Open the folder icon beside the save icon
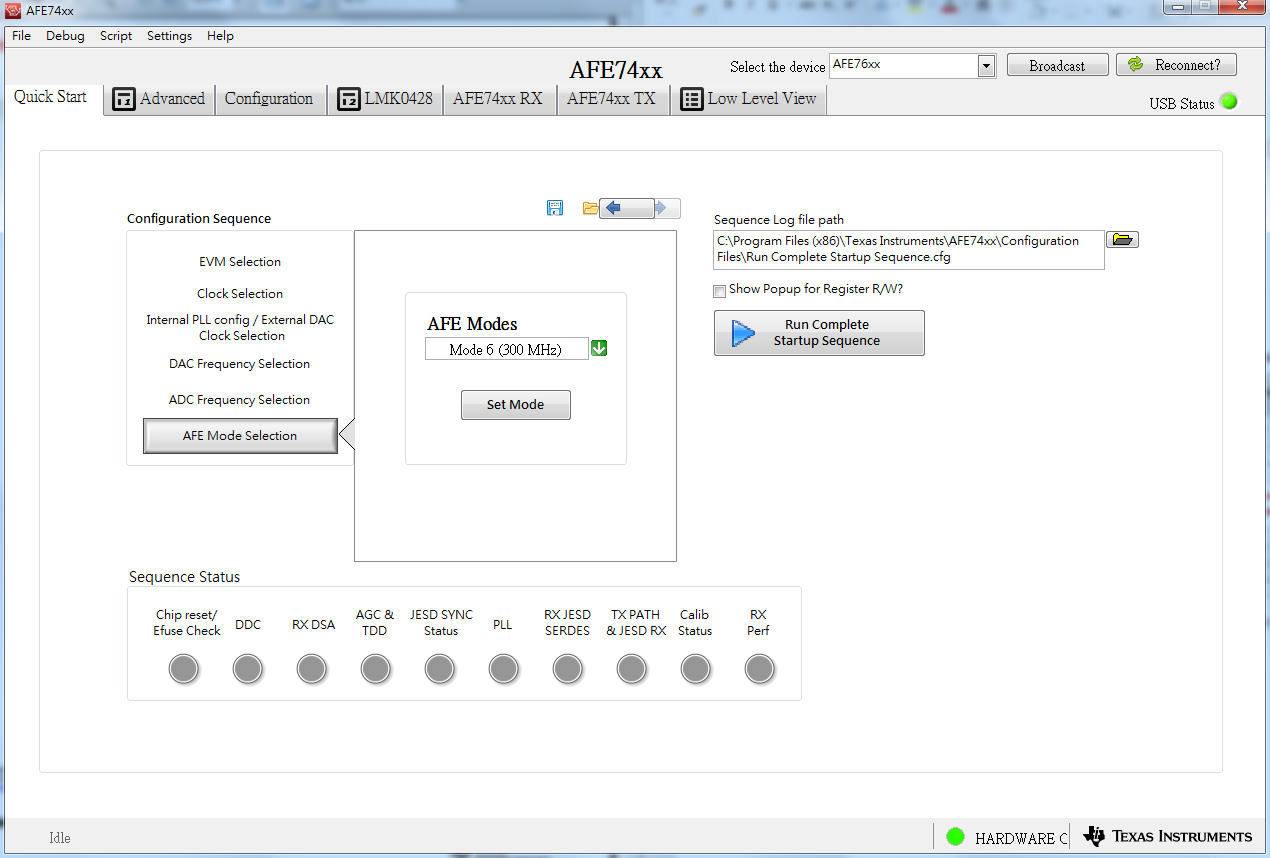Screen dimensions: 1270x858 pos(590,208)
